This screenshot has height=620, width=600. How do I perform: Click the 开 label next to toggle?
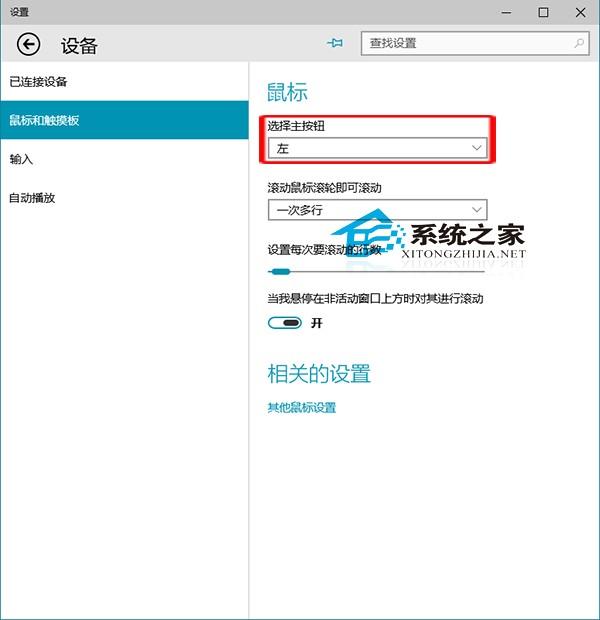click(317, 323)
